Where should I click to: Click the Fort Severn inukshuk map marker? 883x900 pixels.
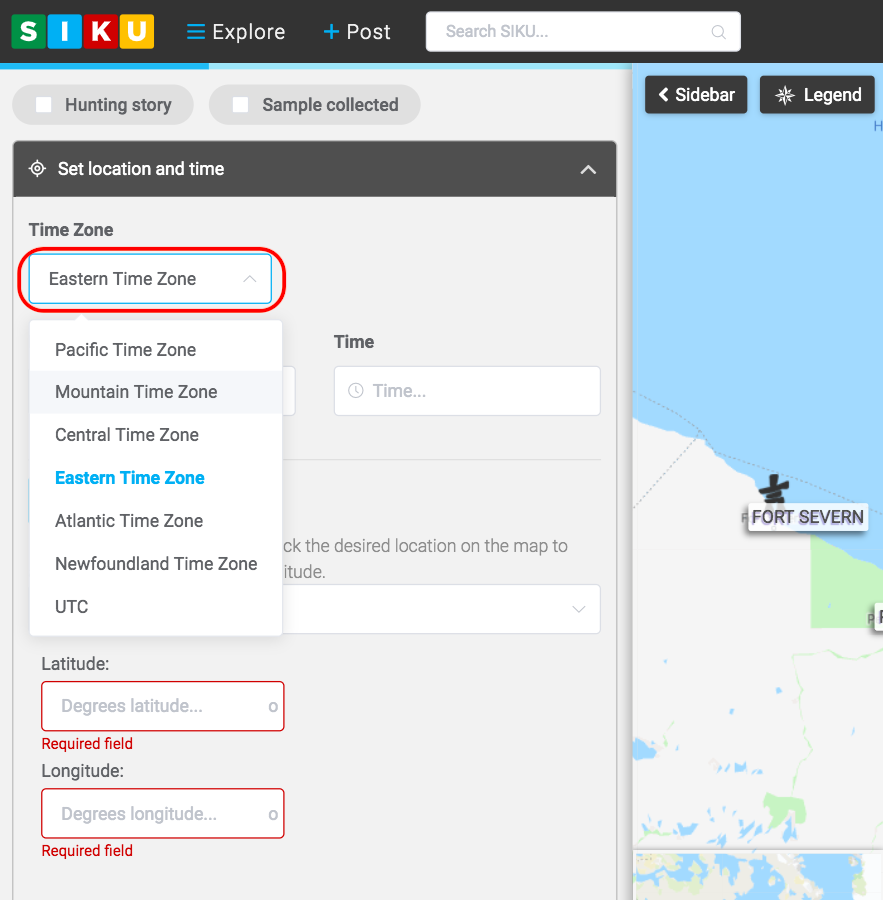point(772,490)
